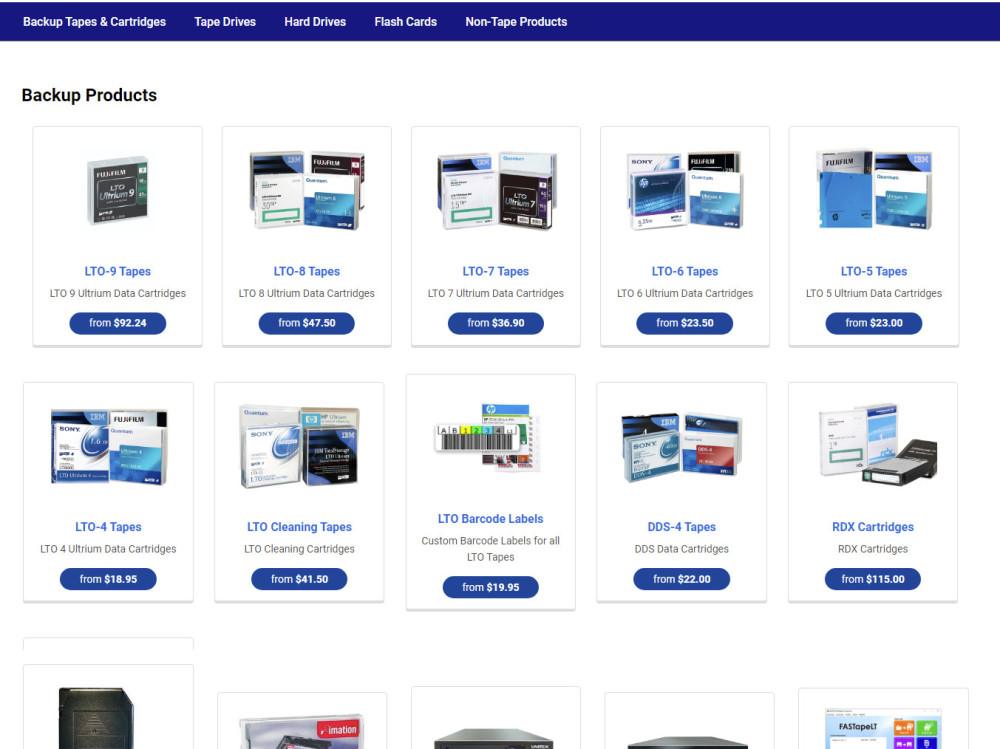
Task: Open the LTO-4 Tapes link
Action: click(x=108, y=527)
